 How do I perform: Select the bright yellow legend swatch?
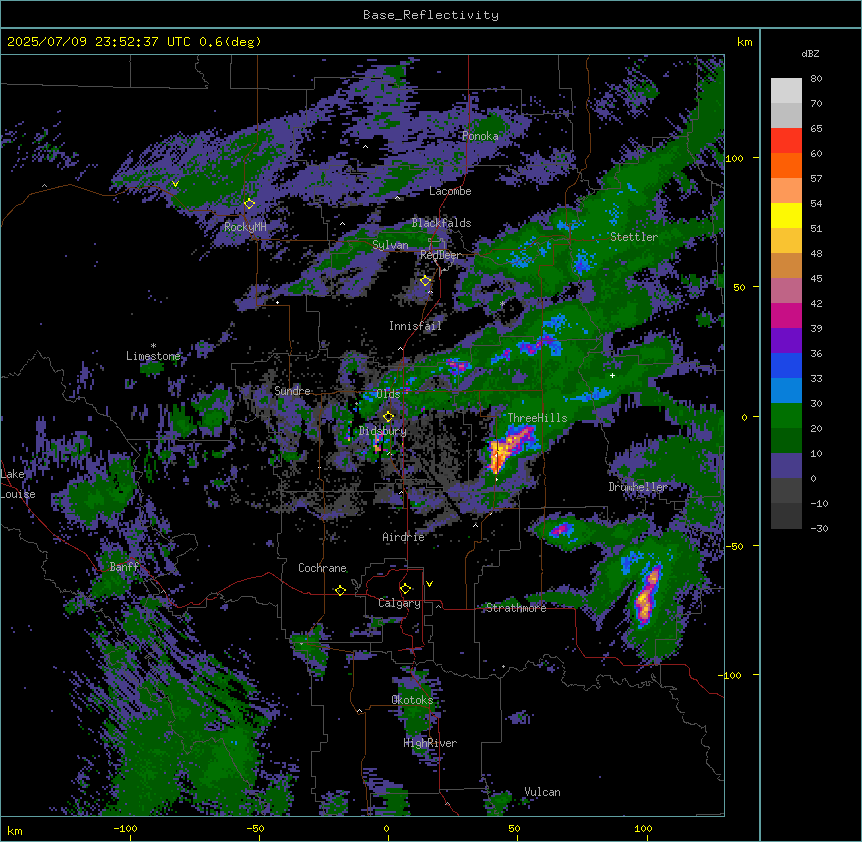786,215
